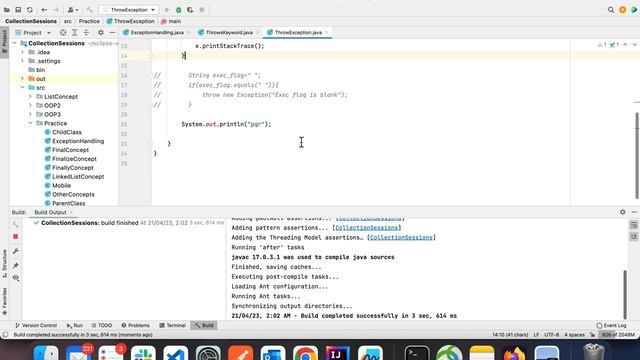Click the soft-wrap icon beside build output
This screenshot has height=360, width=640.
633,225
